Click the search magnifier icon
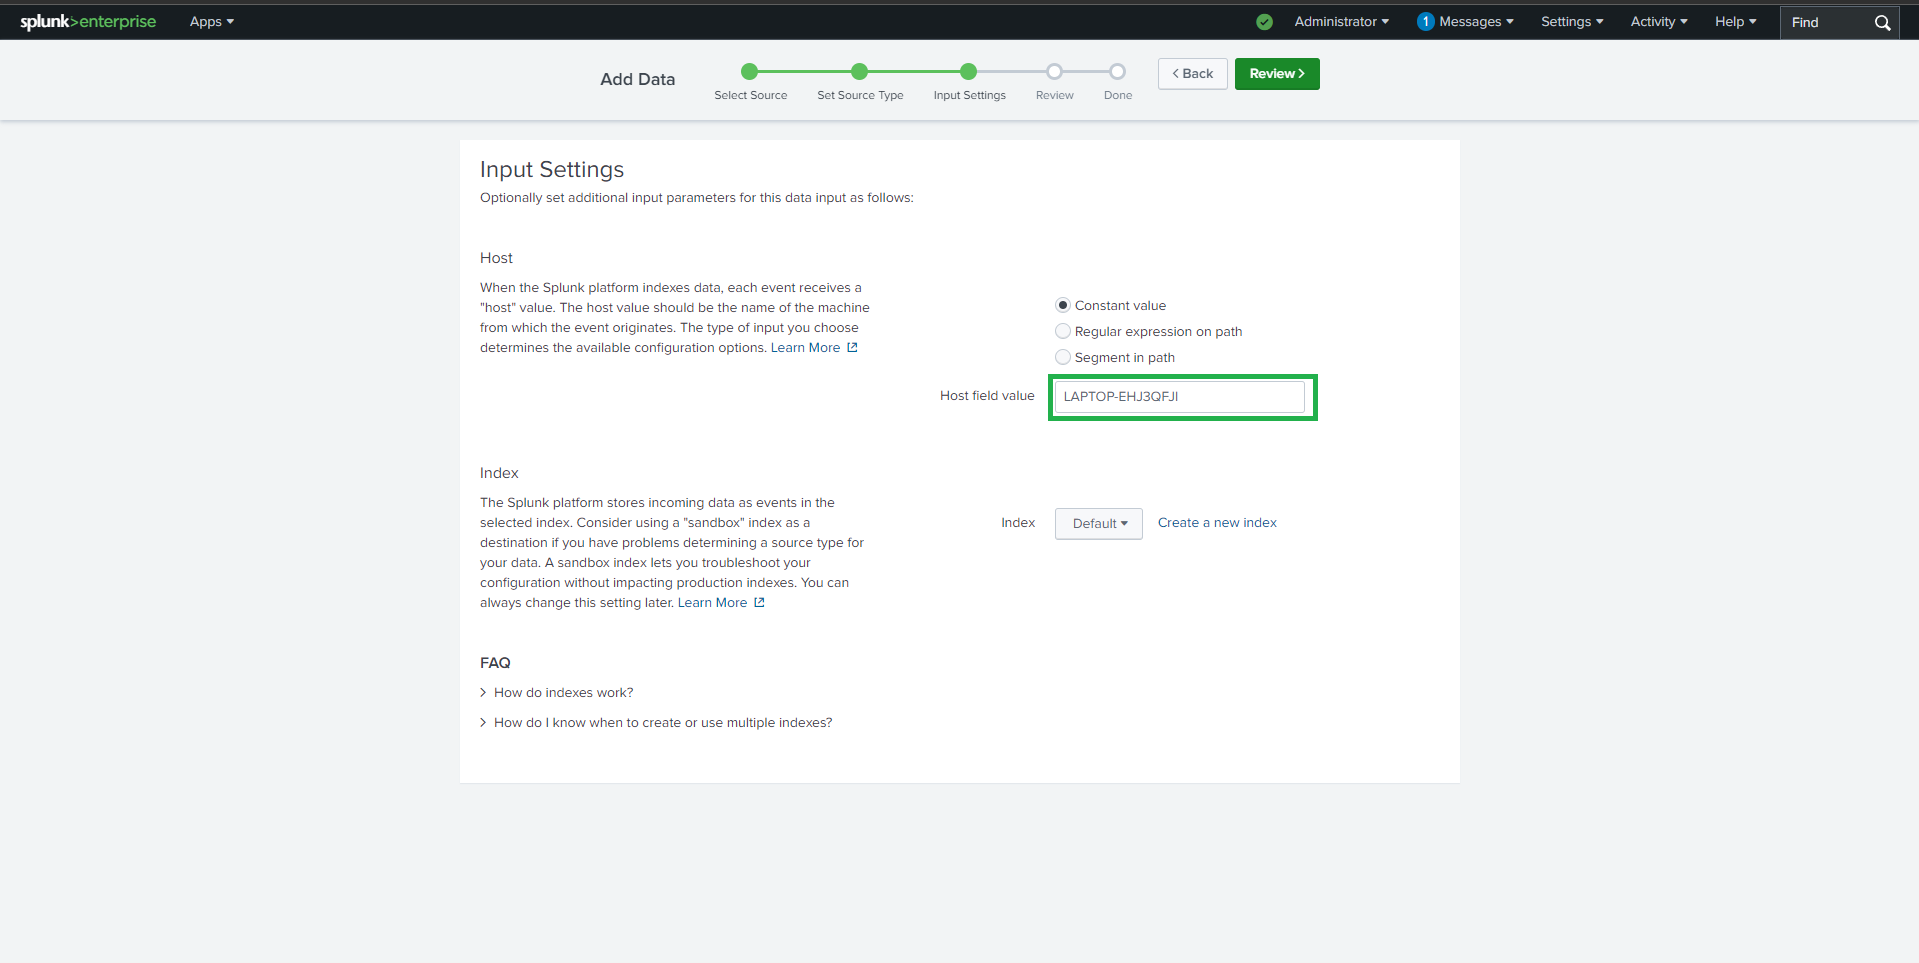 click(1882, 22)
